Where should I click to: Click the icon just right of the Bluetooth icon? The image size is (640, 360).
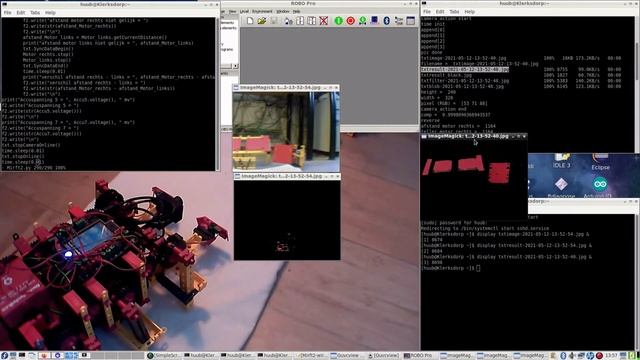pyautogui.click(x=399, y=20)
